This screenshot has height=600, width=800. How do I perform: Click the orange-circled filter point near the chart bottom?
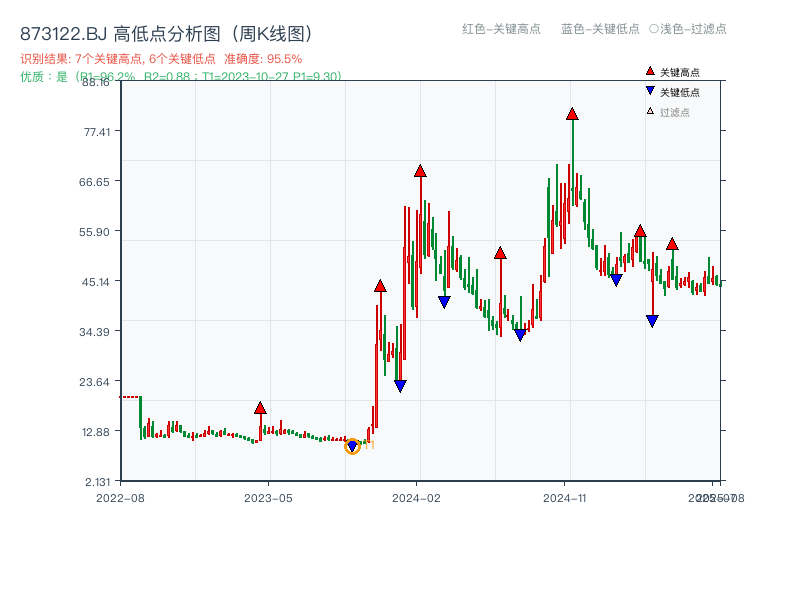pos(353,447)
